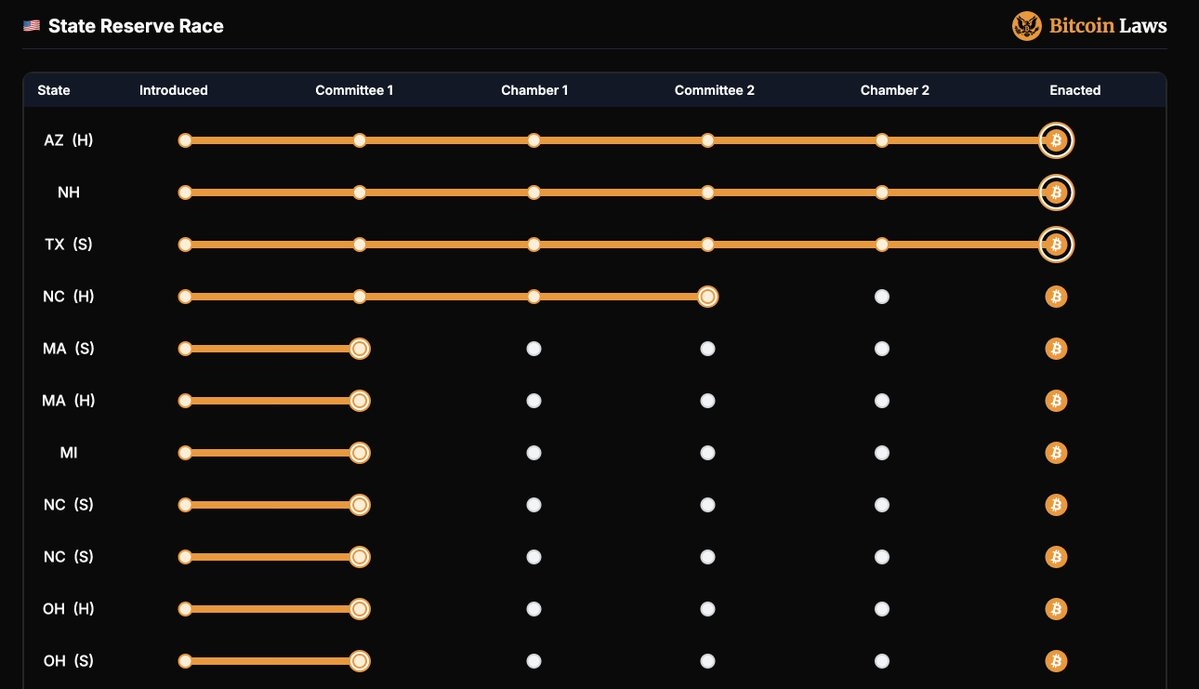Viewport: 1199px width, 689px height.
Task: Click the Introduced column header
Action: pos(174,90)
